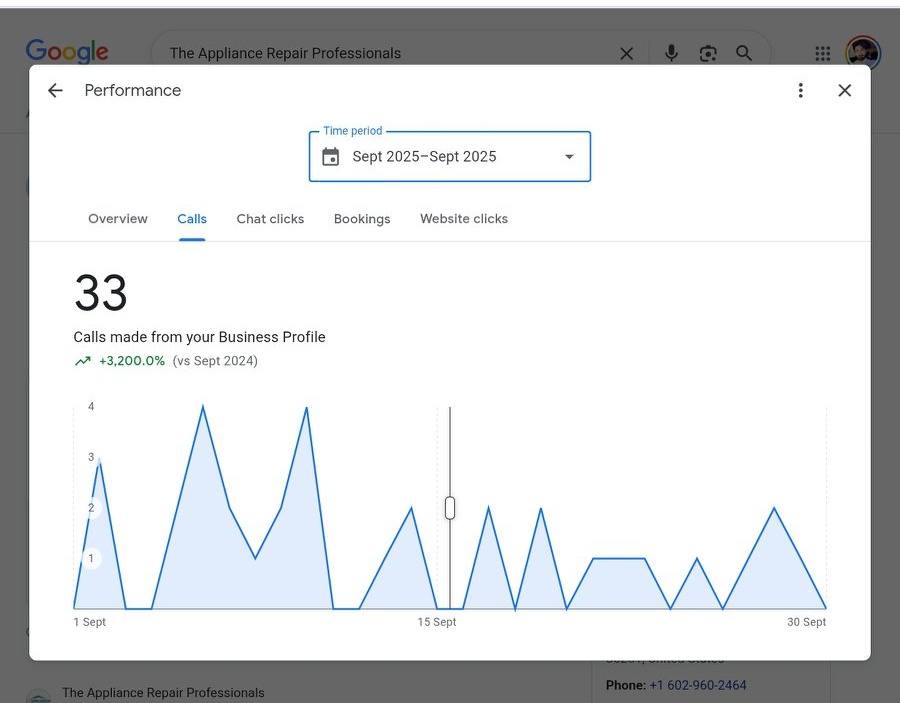Click the Google logo
Viewport: 900px width, 703px height.
[x=67, y=52]
